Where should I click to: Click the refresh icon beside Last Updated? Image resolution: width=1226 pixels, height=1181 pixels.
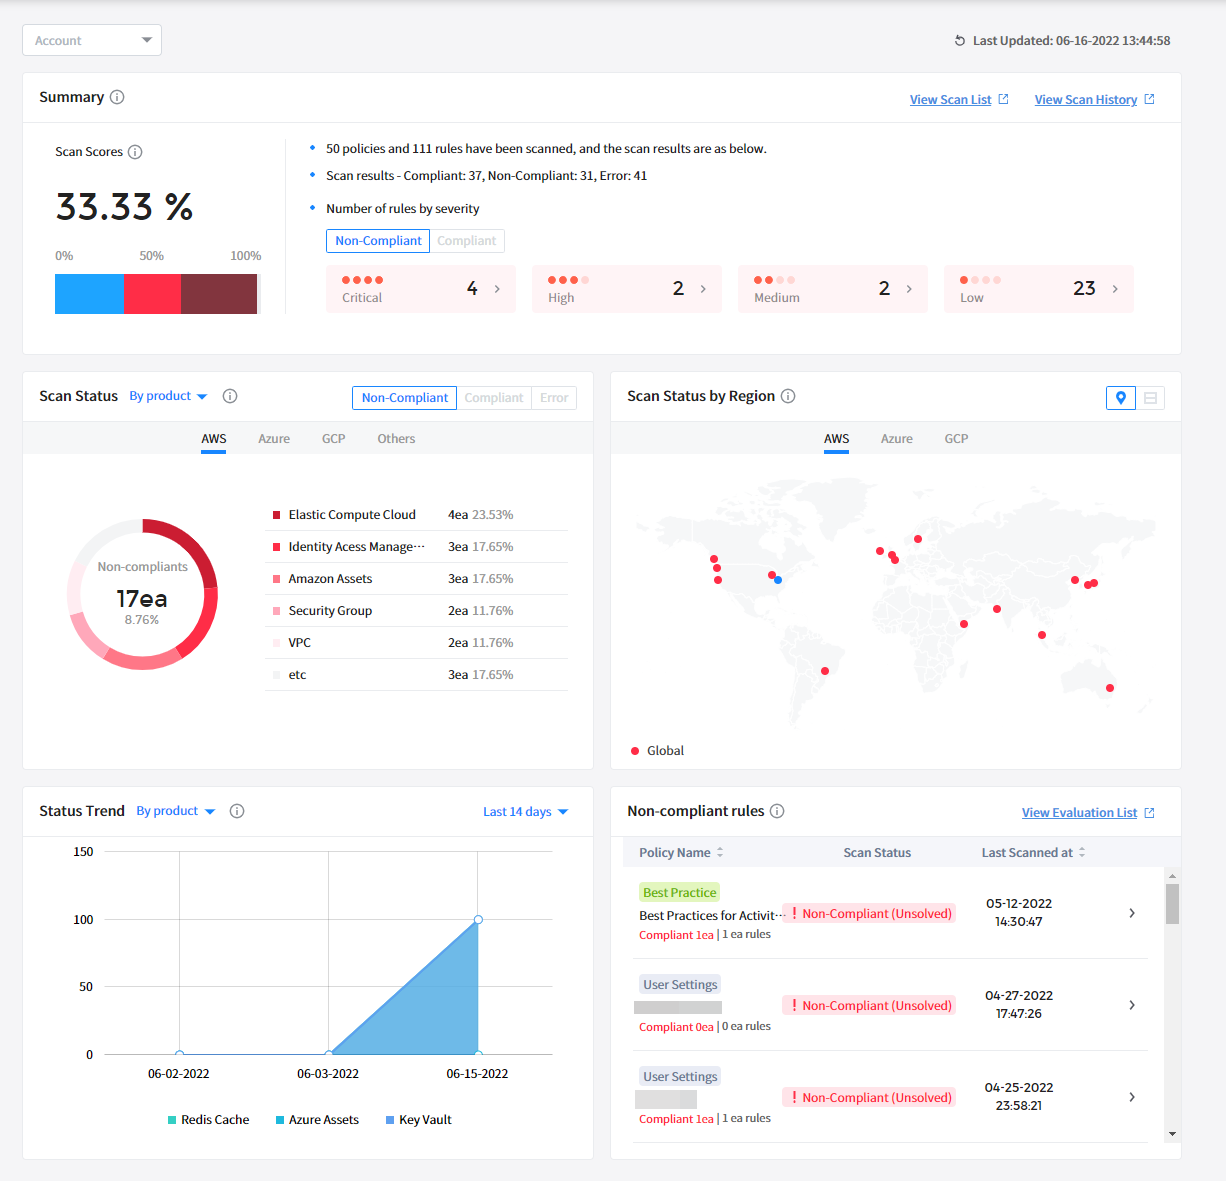click(x=960, y=41)
